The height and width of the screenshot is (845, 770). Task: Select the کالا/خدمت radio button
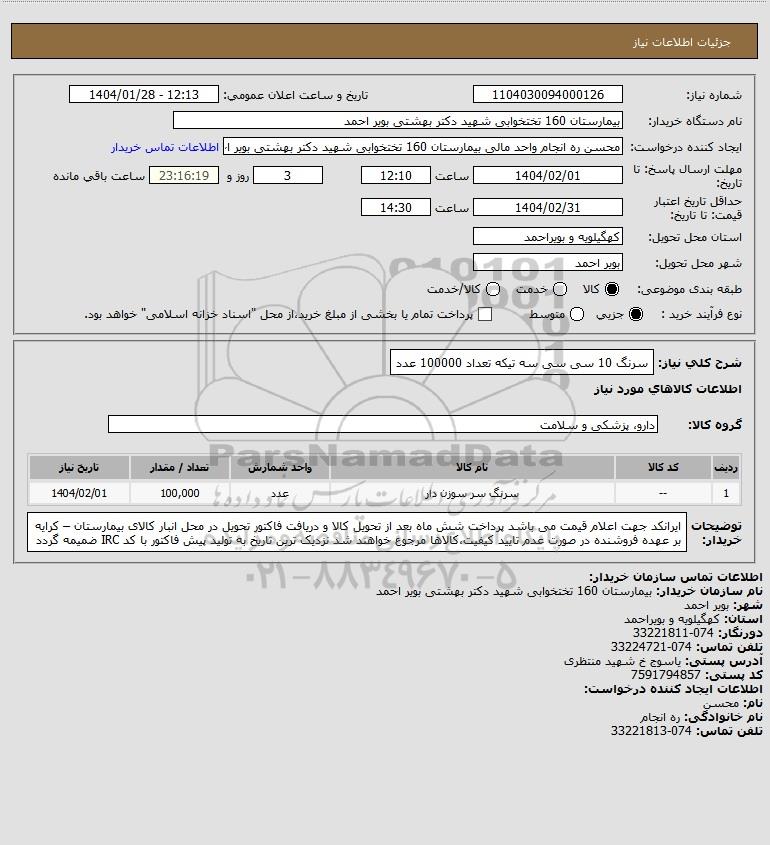pyautogui.click(x=492, y=289)
